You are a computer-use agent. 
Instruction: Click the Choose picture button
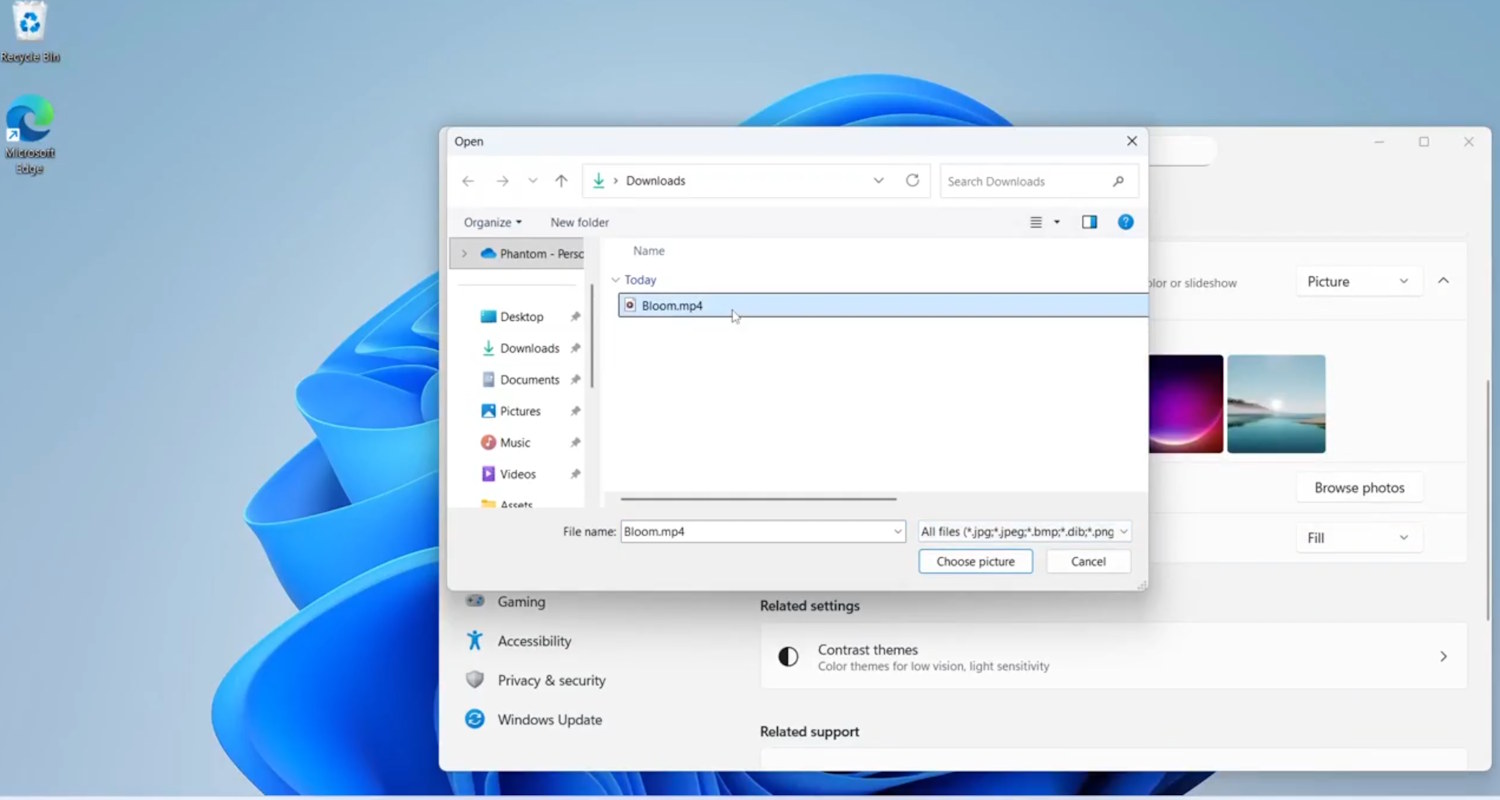click(975, 562)
